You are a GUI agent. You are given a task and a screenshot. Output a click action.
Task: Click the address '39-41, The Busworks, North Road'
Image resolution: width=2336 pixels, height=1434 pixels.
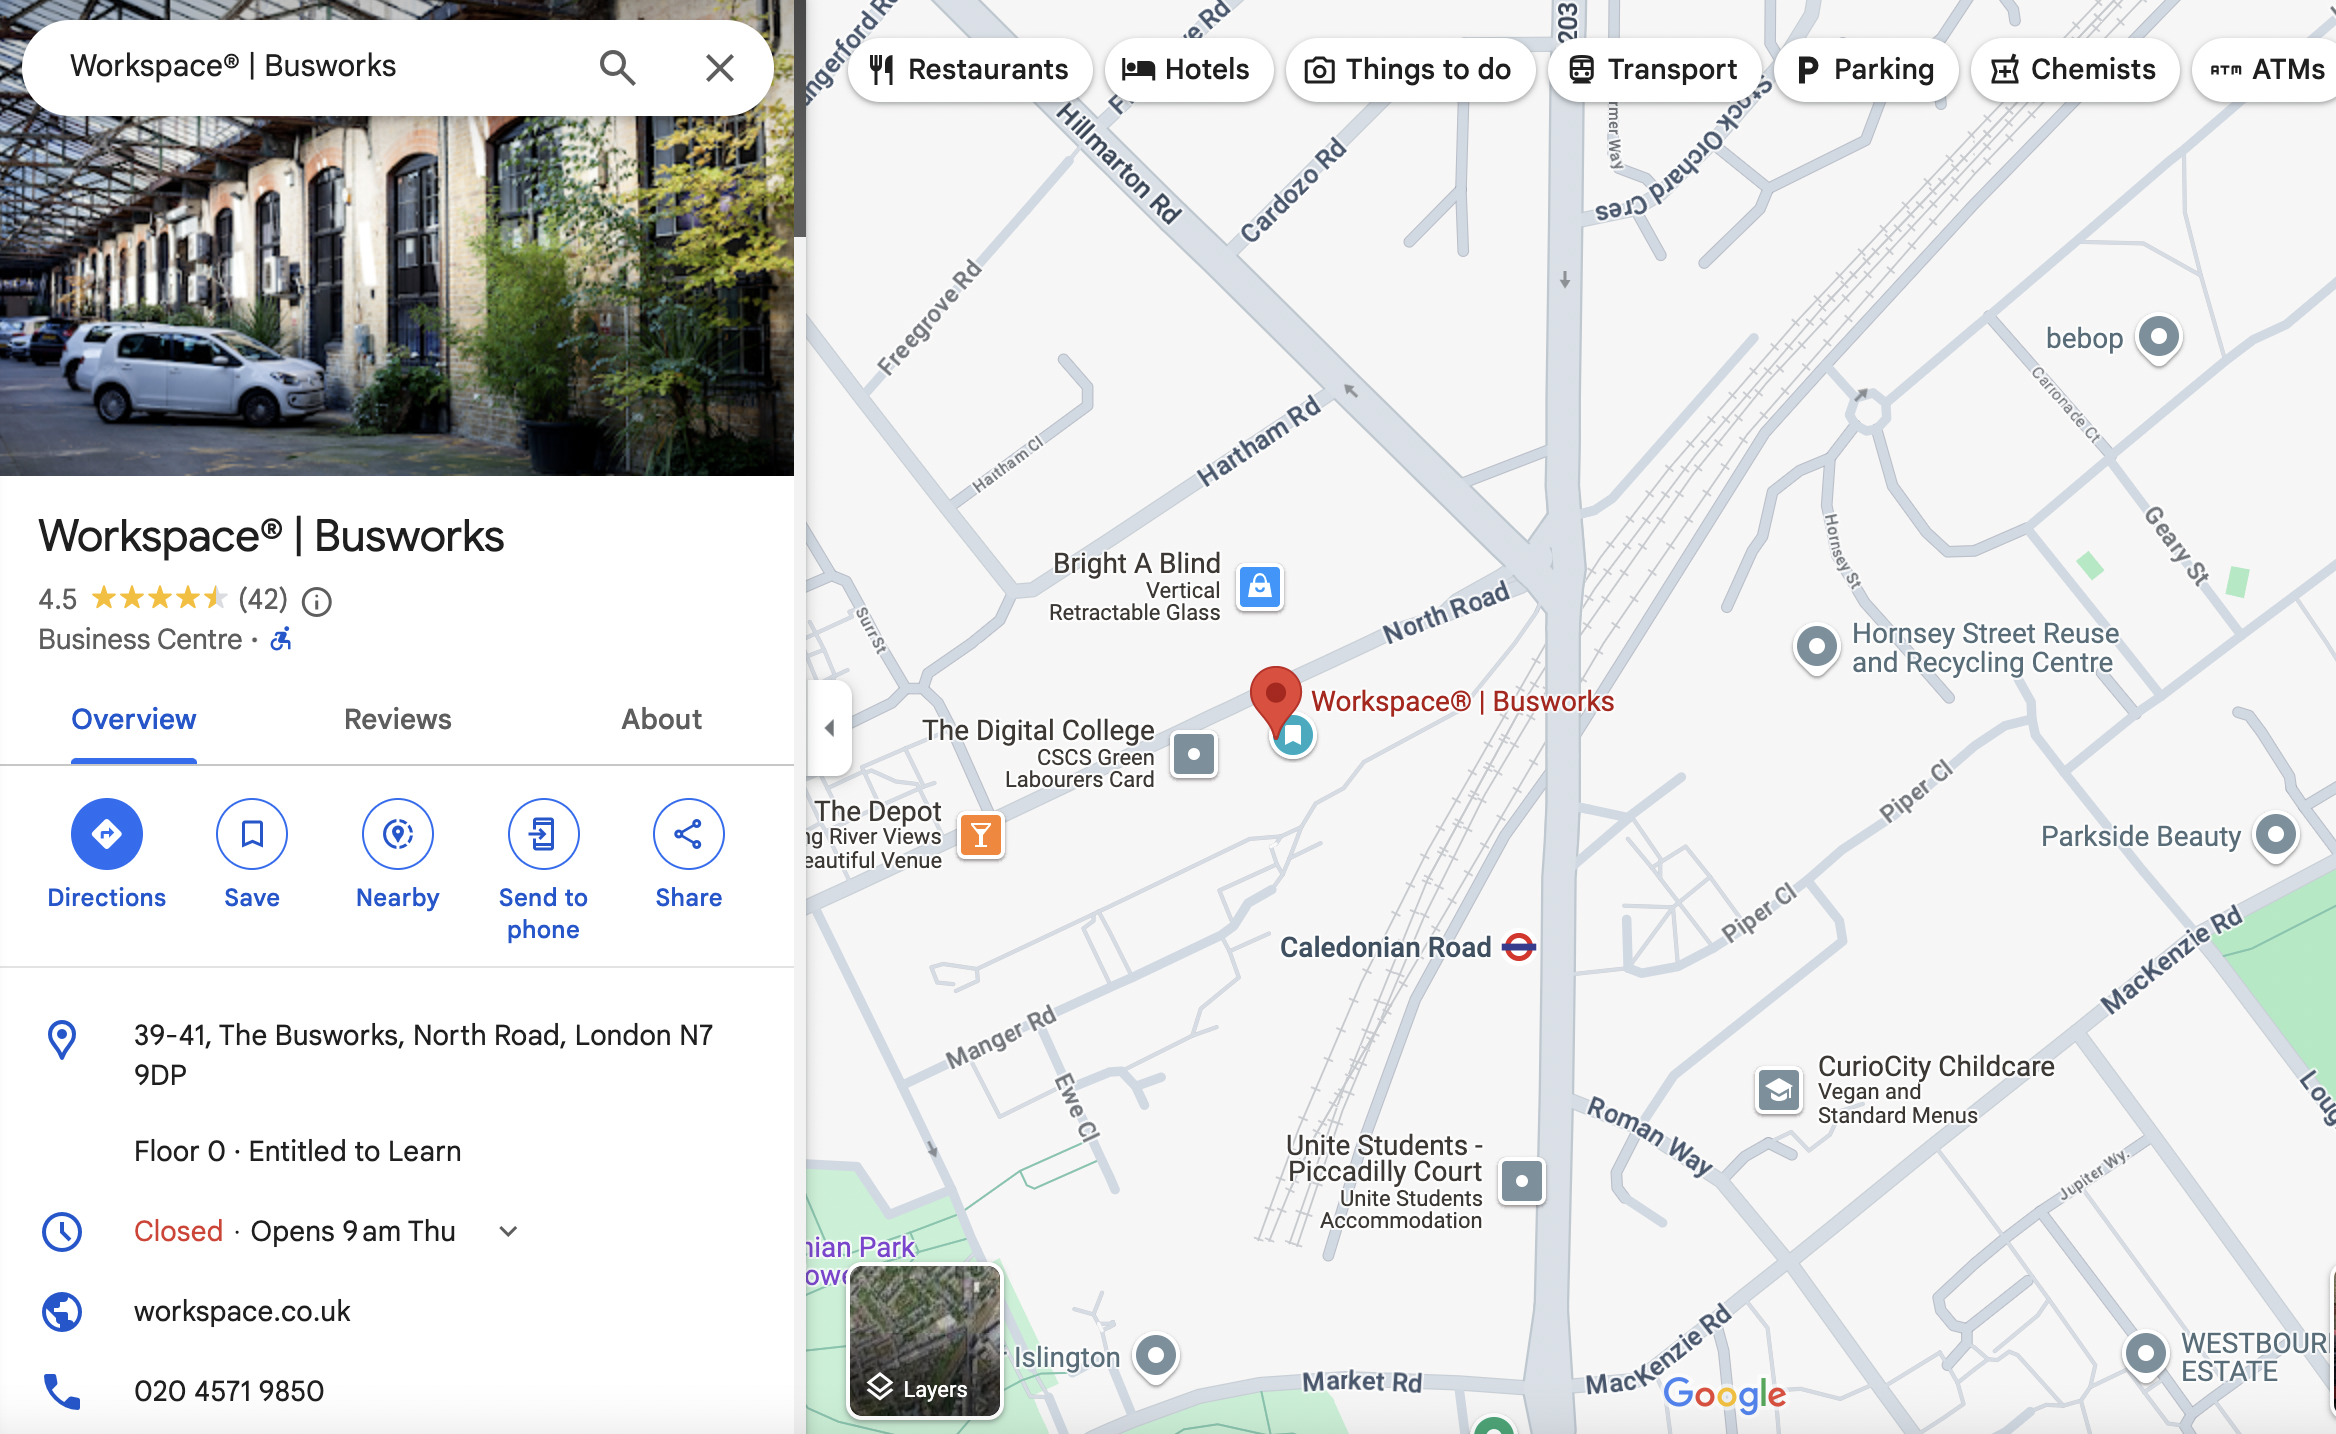point(424,1054)
